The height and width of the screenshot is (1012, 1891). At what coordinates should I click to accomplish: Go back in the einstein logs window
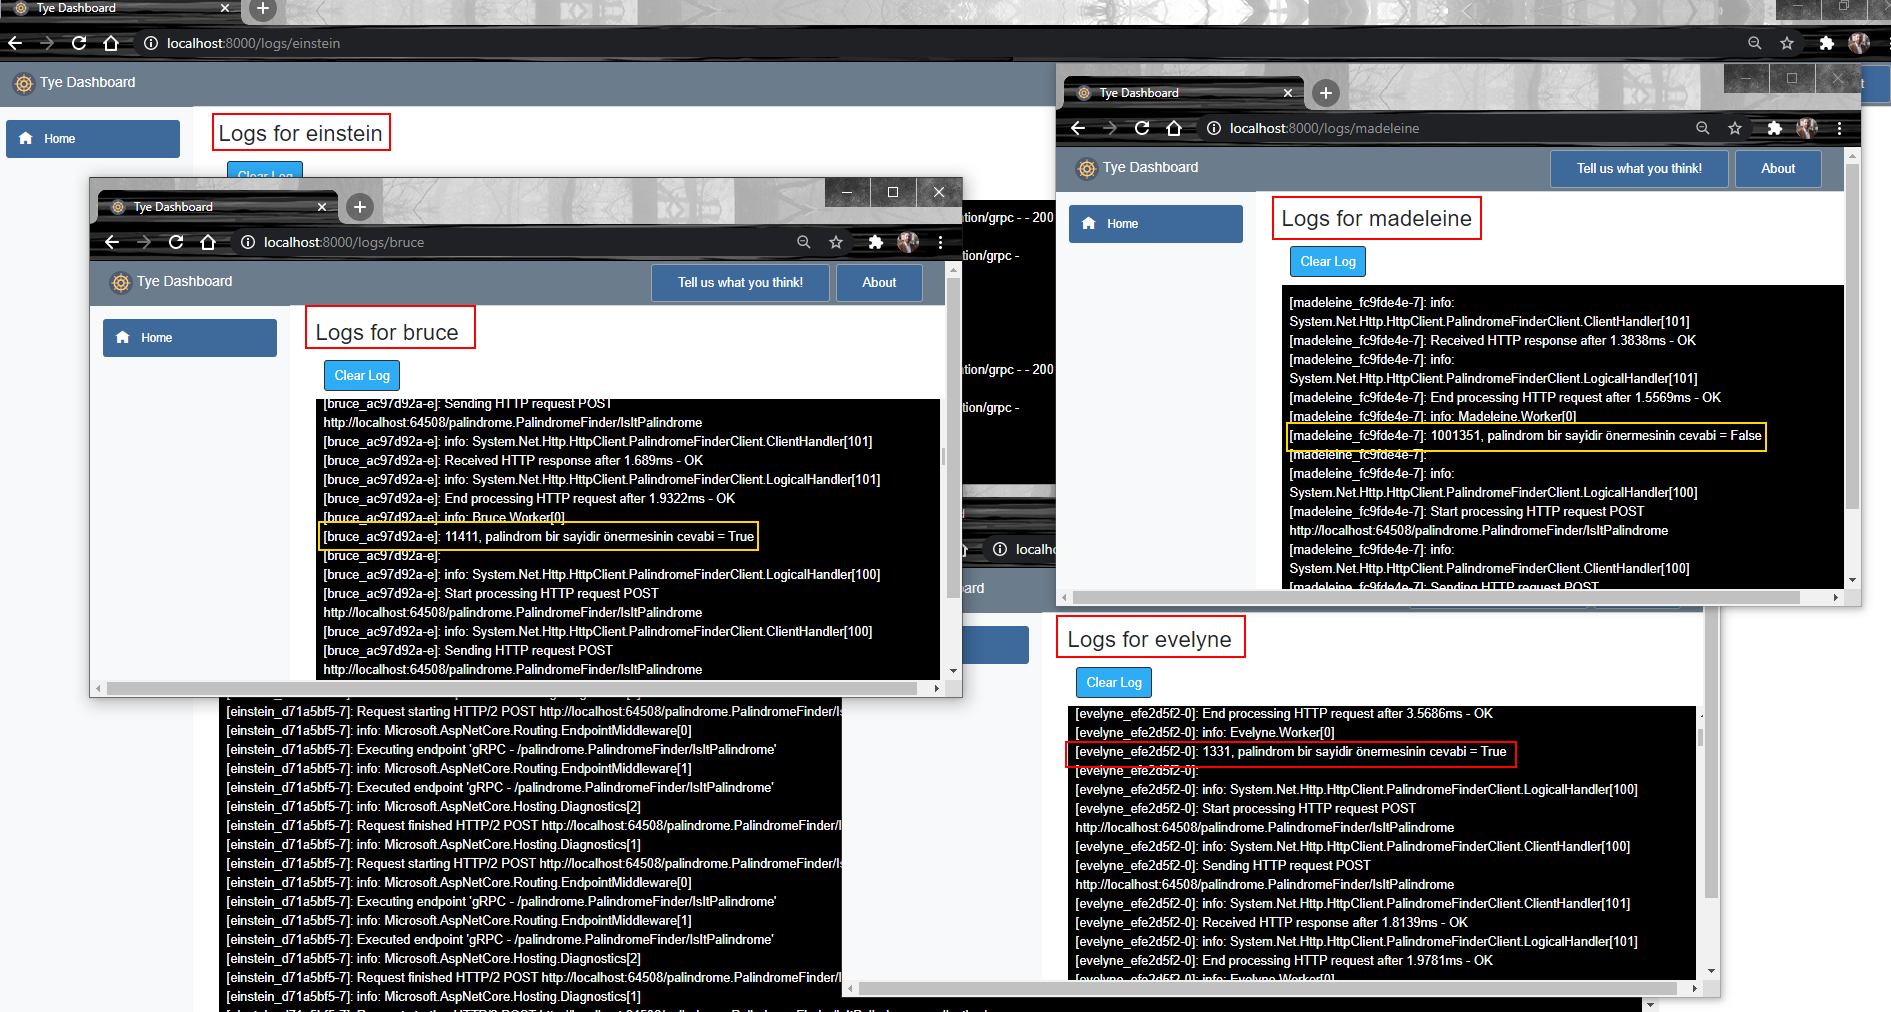(15, 43)
